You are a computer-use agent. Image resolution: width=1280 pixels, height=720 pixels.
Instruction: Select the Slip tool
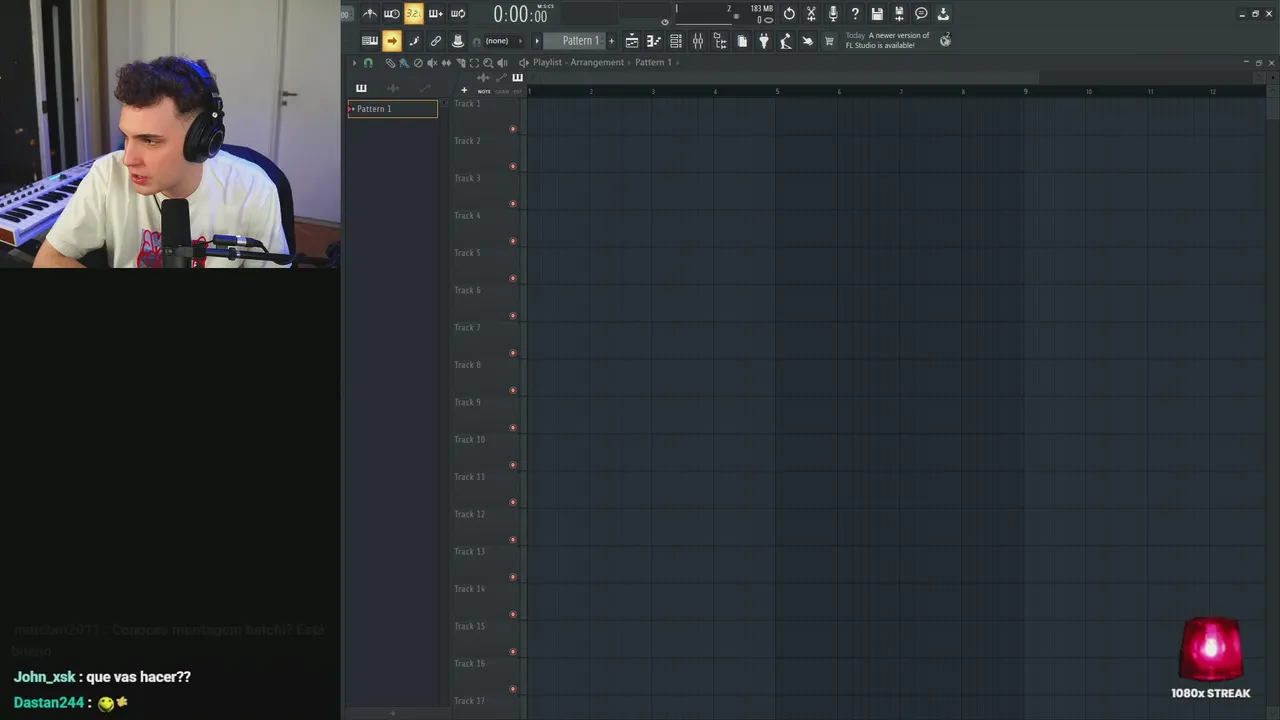tap(446, 63)
